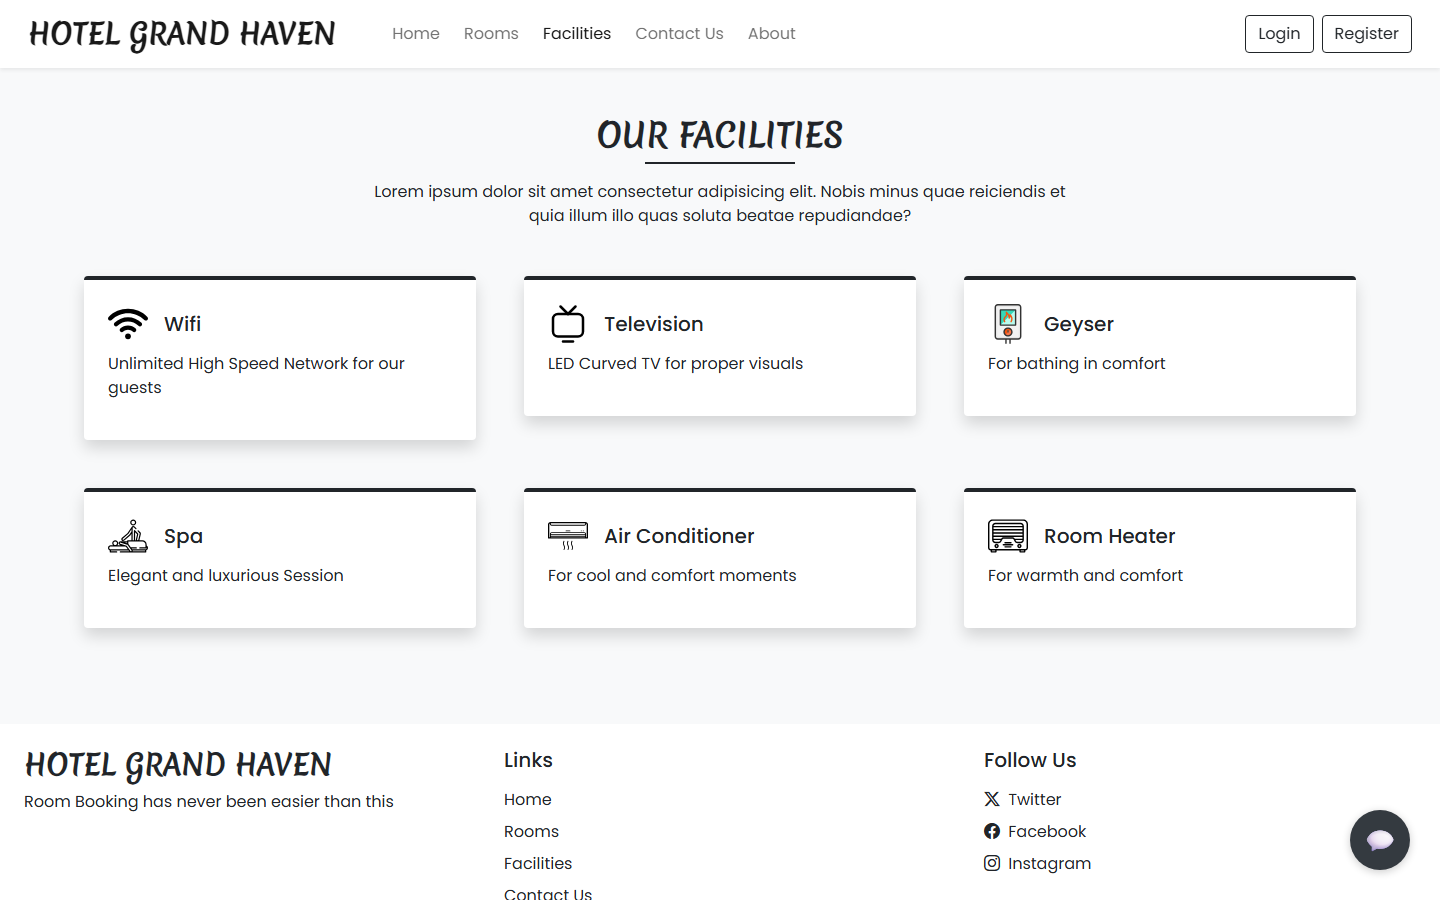Click the Air Conditioner card title
1440x900 pixels.
click(x=679, y=536)
